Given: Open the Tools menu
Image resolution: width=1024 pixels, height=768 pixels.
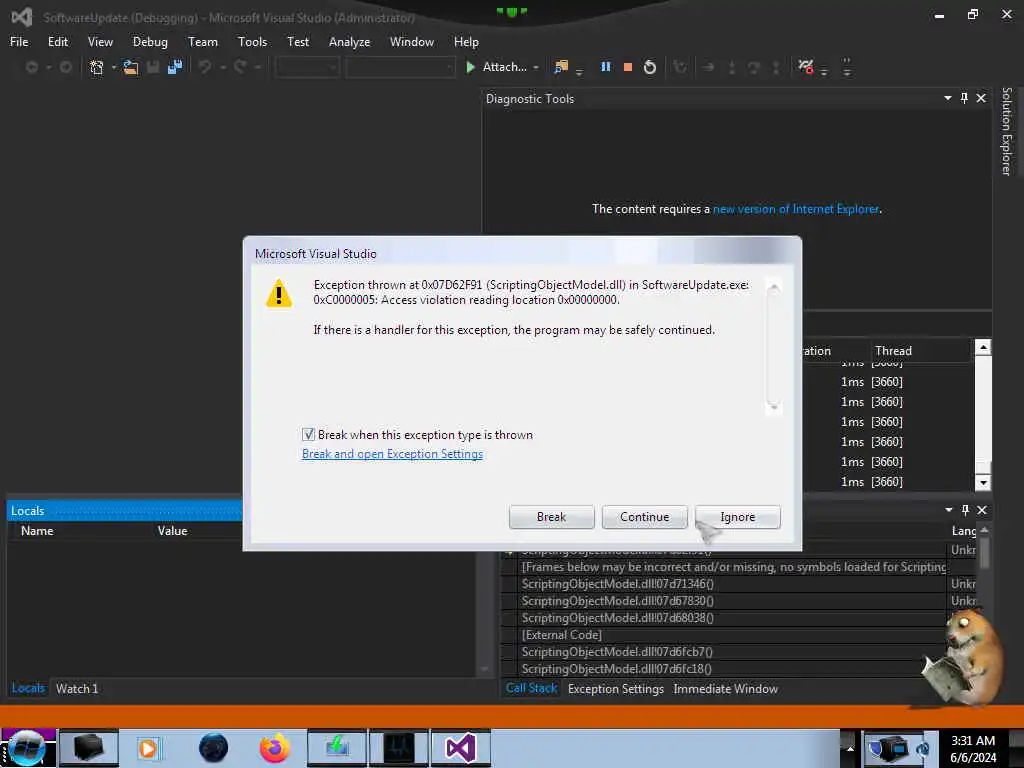Looking at the screenshot, I should point(252,42).
